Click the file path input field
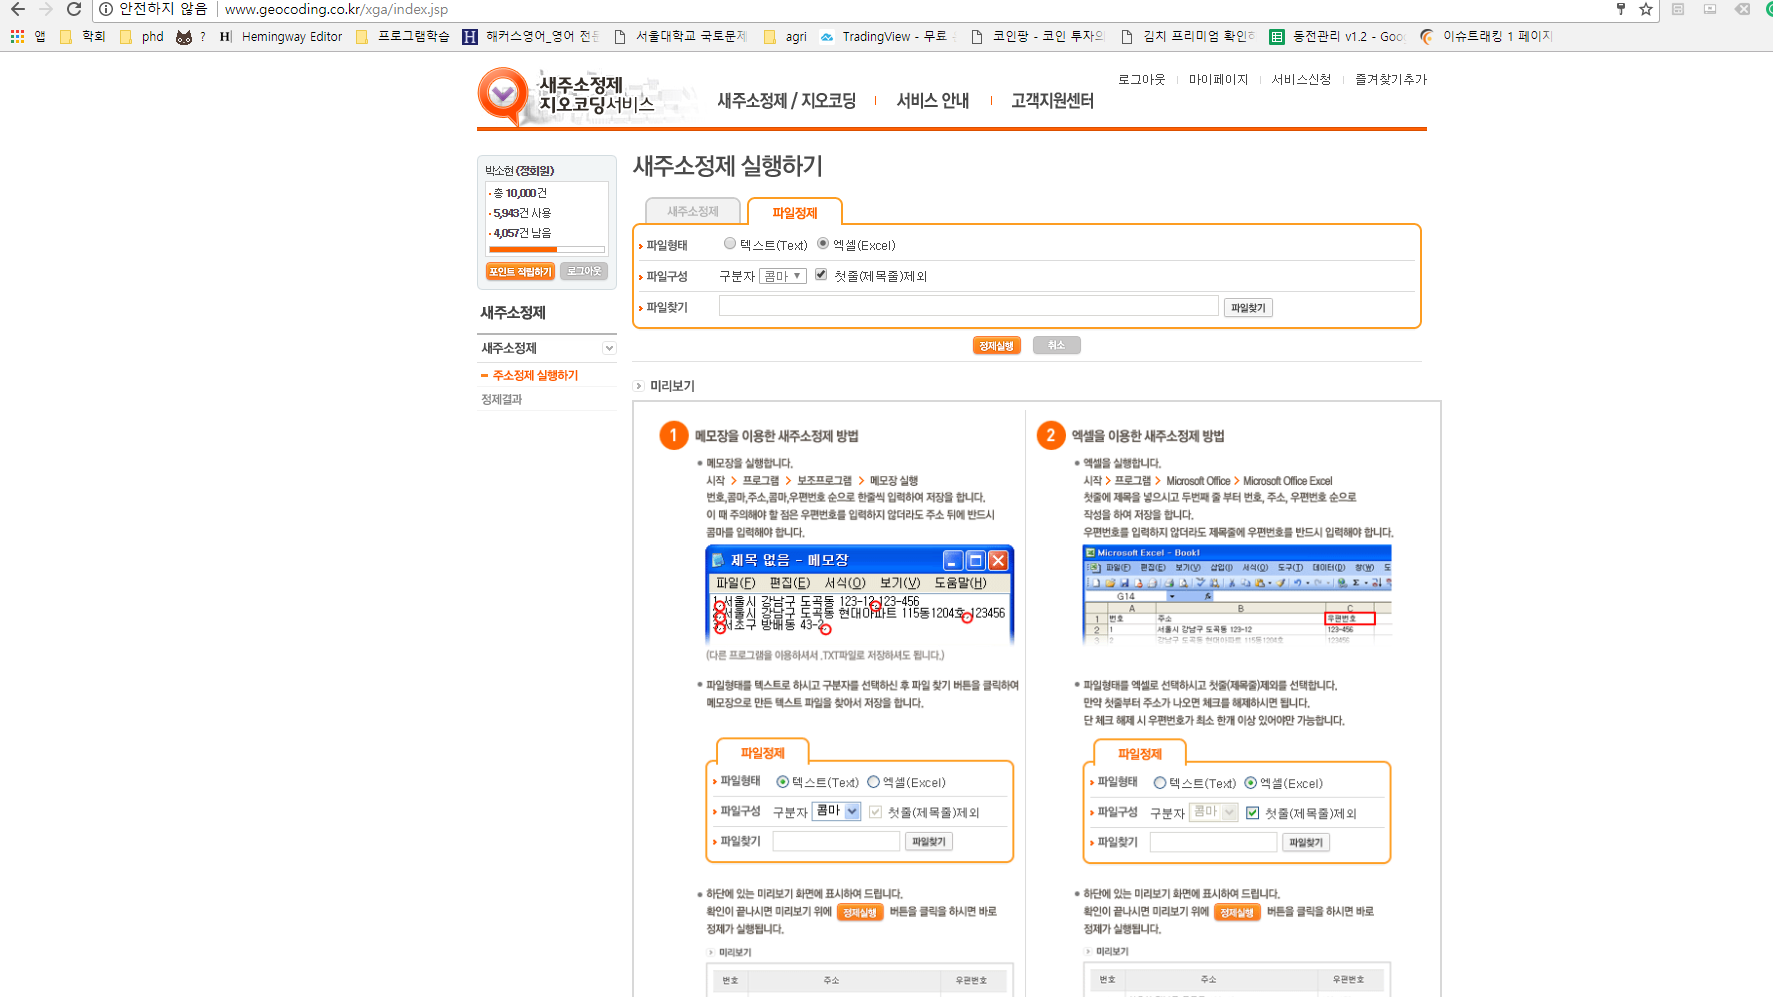 click(968, 306)
